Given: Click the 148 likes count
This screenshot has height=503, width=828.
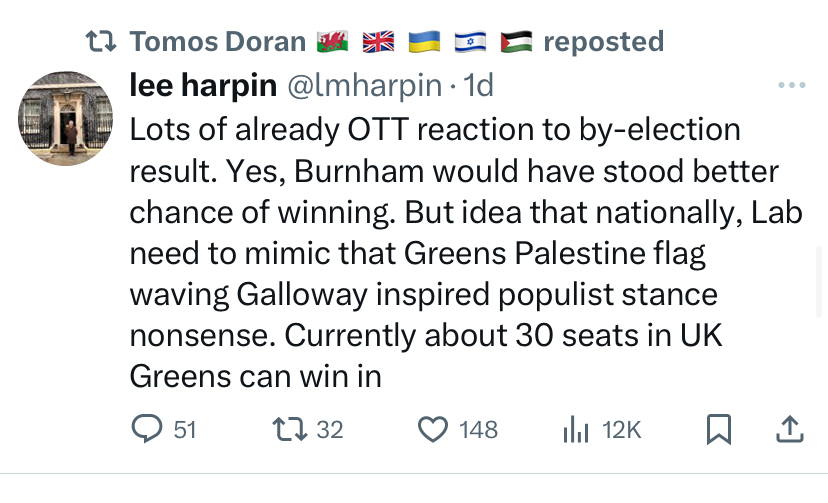Looking at the screenshot, I should (478, 430).
